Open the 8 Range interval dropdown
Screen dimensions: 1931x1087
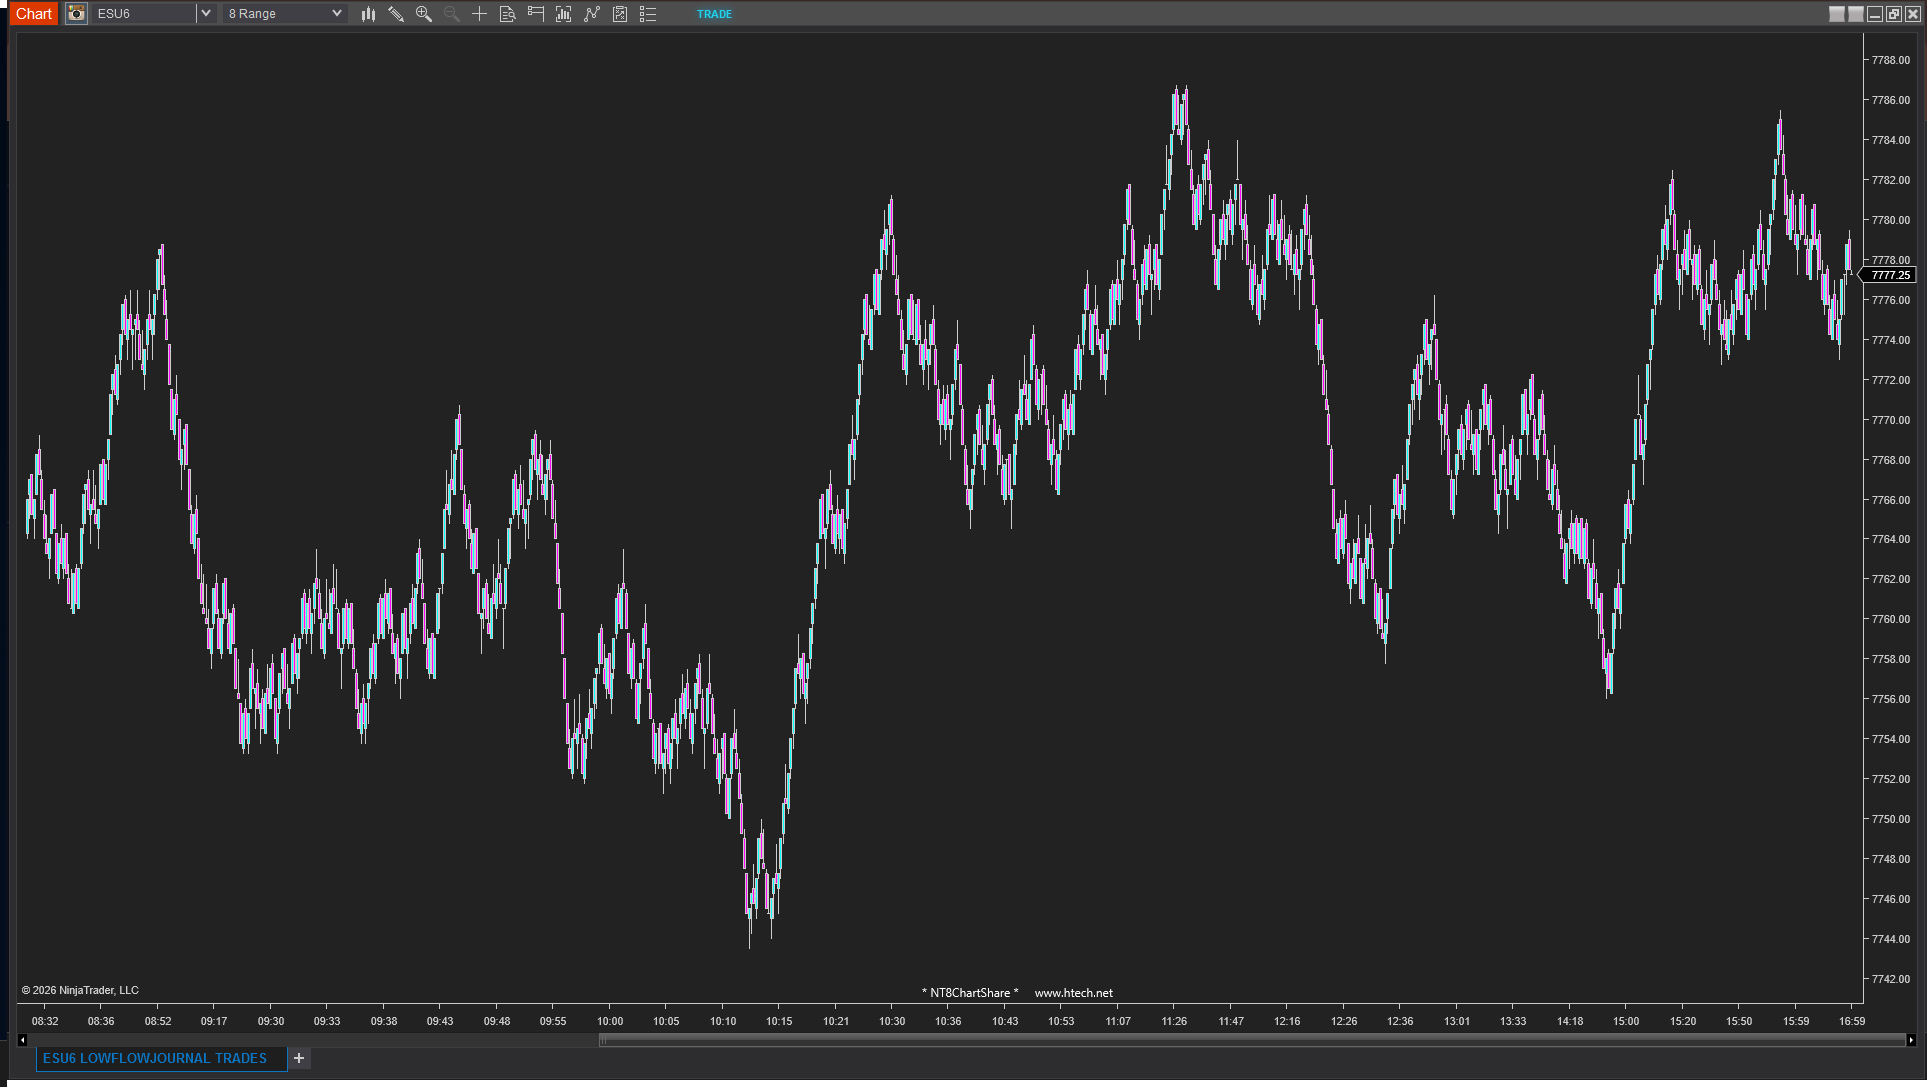[x=285, y=14]
